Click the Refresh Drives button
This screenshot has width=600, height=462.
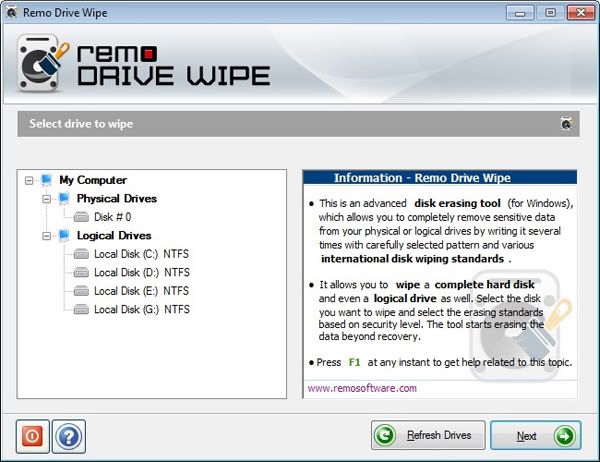[428, 435]
